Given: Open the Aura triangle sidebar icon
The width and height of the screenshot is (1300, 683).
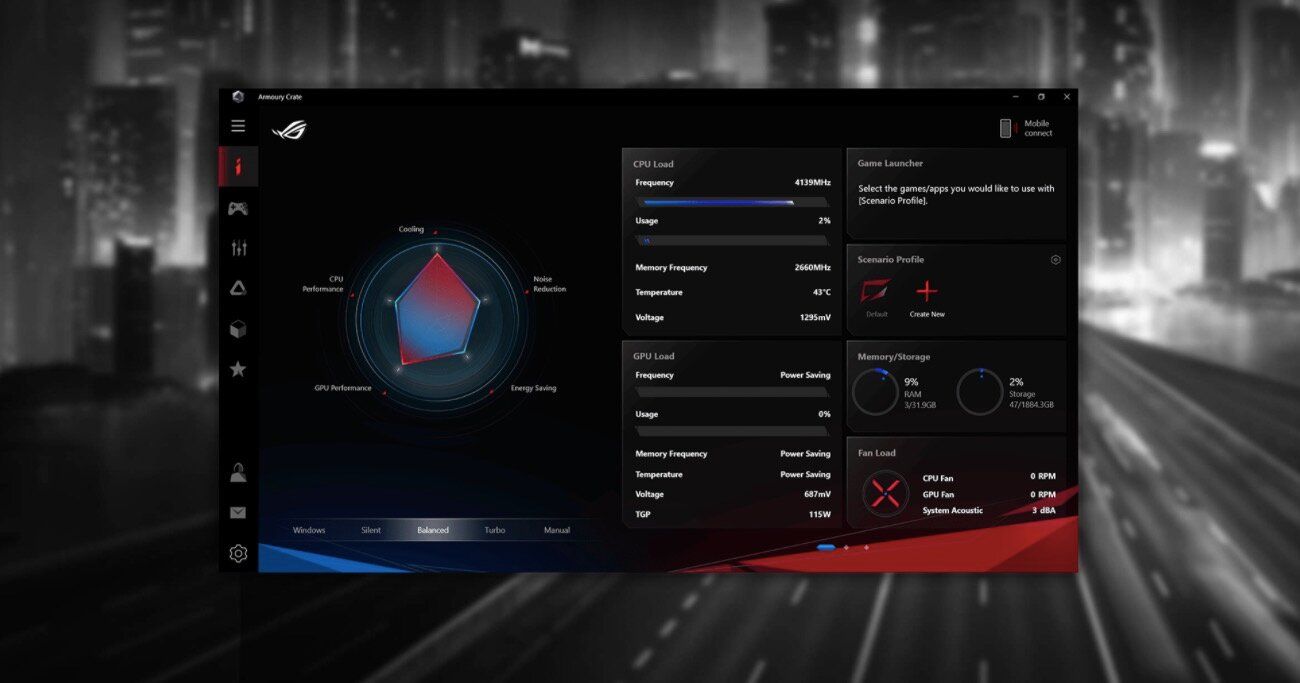Looking at the screenshot, I should (238, 288).
